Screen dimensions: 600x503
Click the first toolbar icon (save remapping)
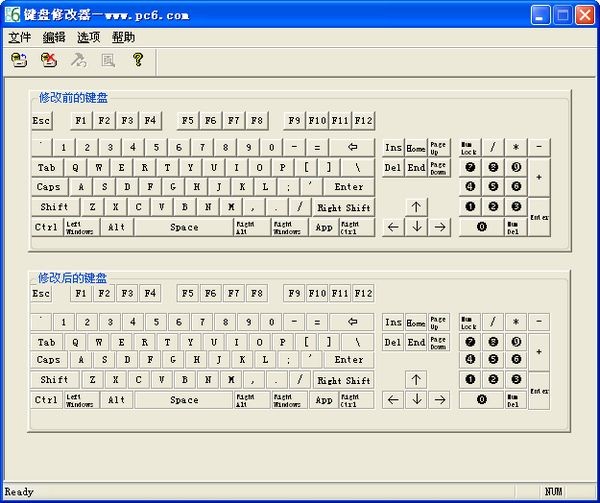tap(19, 60)
